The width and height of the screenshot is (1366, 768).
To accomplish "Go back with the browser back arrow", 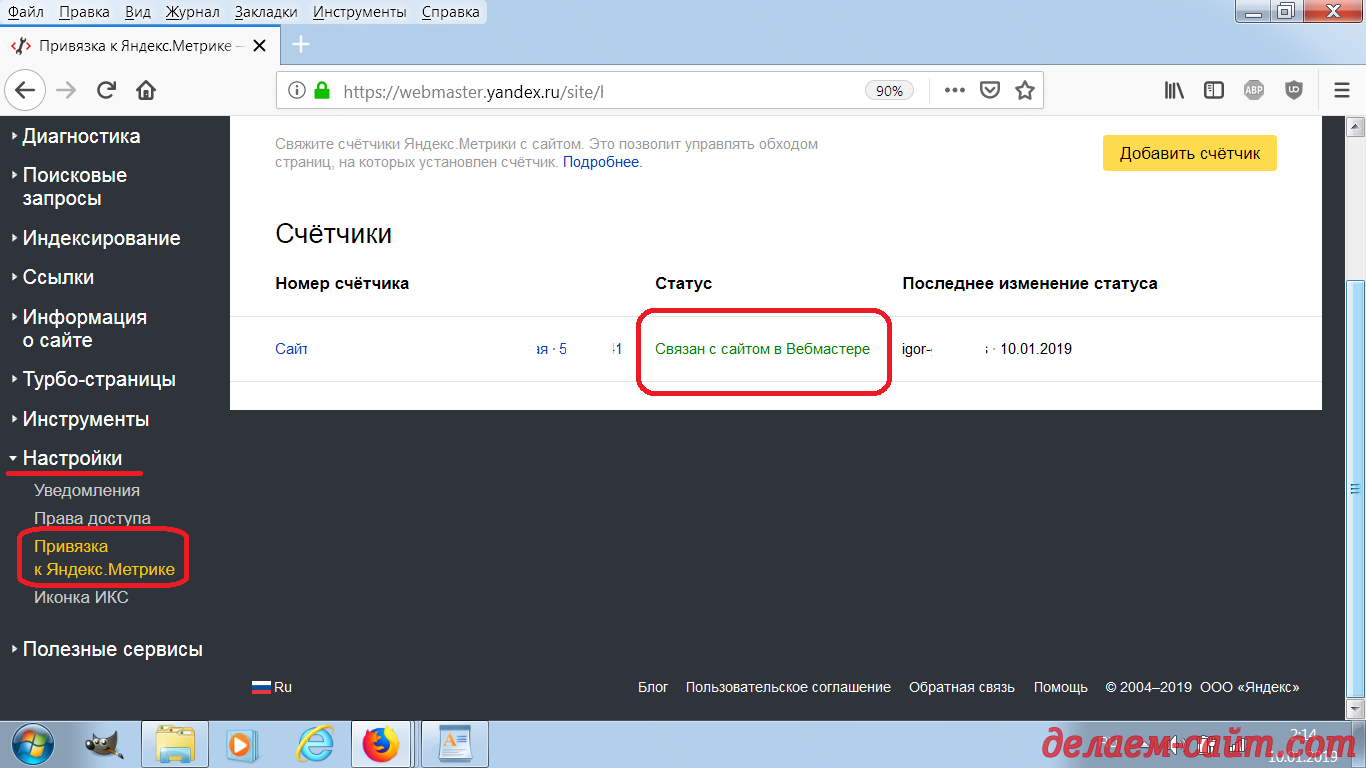I will [25, 90].
